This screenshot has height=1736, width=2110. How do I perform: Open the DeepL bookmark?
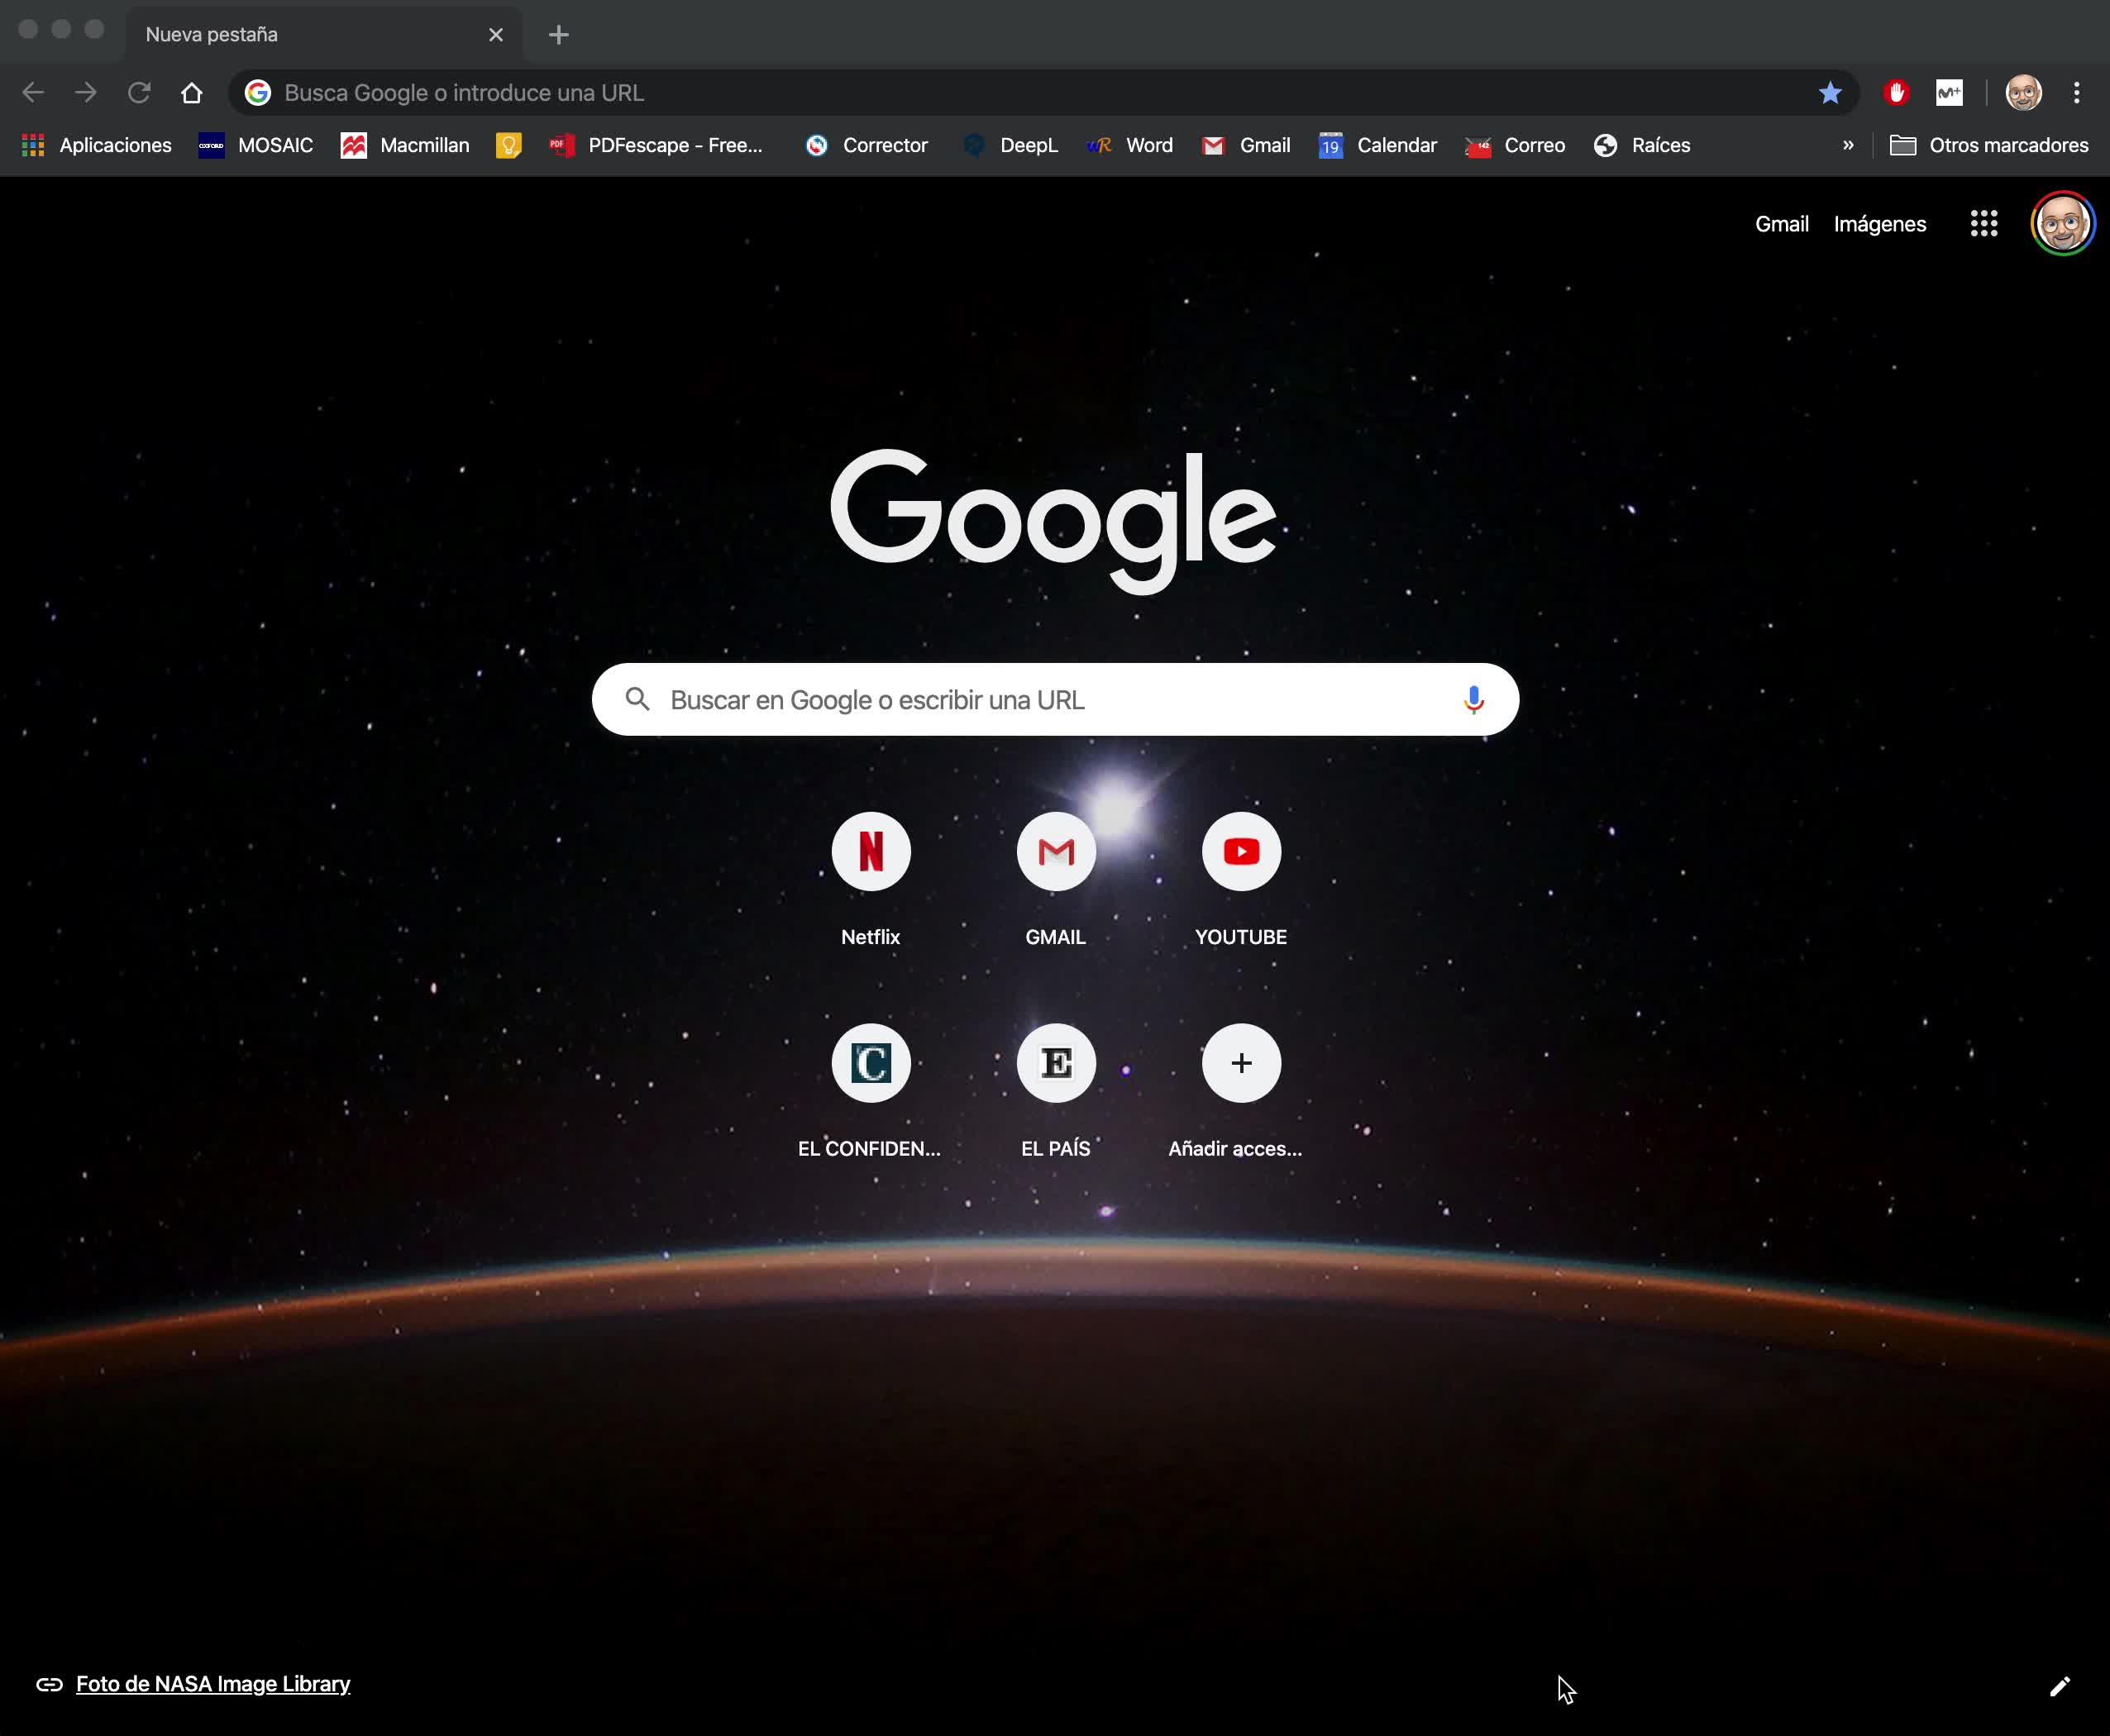(x=1011, y=146)
